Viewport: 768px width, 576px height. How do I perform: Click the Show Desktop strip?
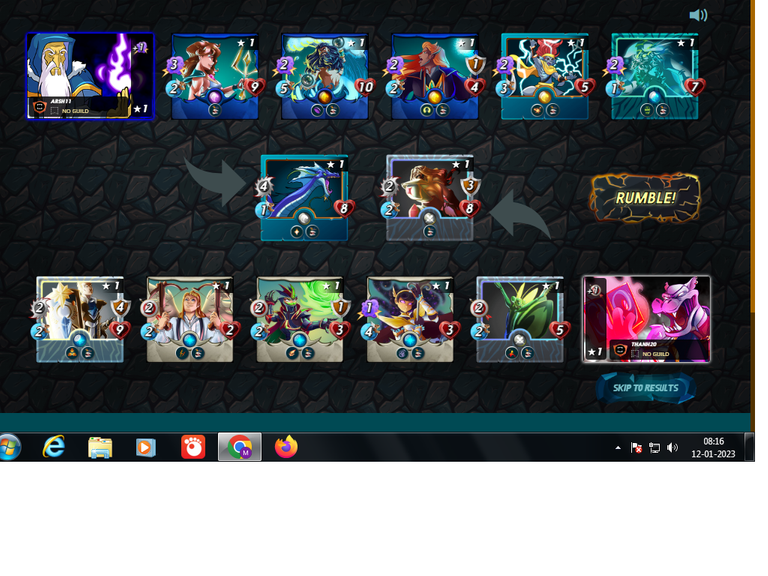(x=749, y=447)
